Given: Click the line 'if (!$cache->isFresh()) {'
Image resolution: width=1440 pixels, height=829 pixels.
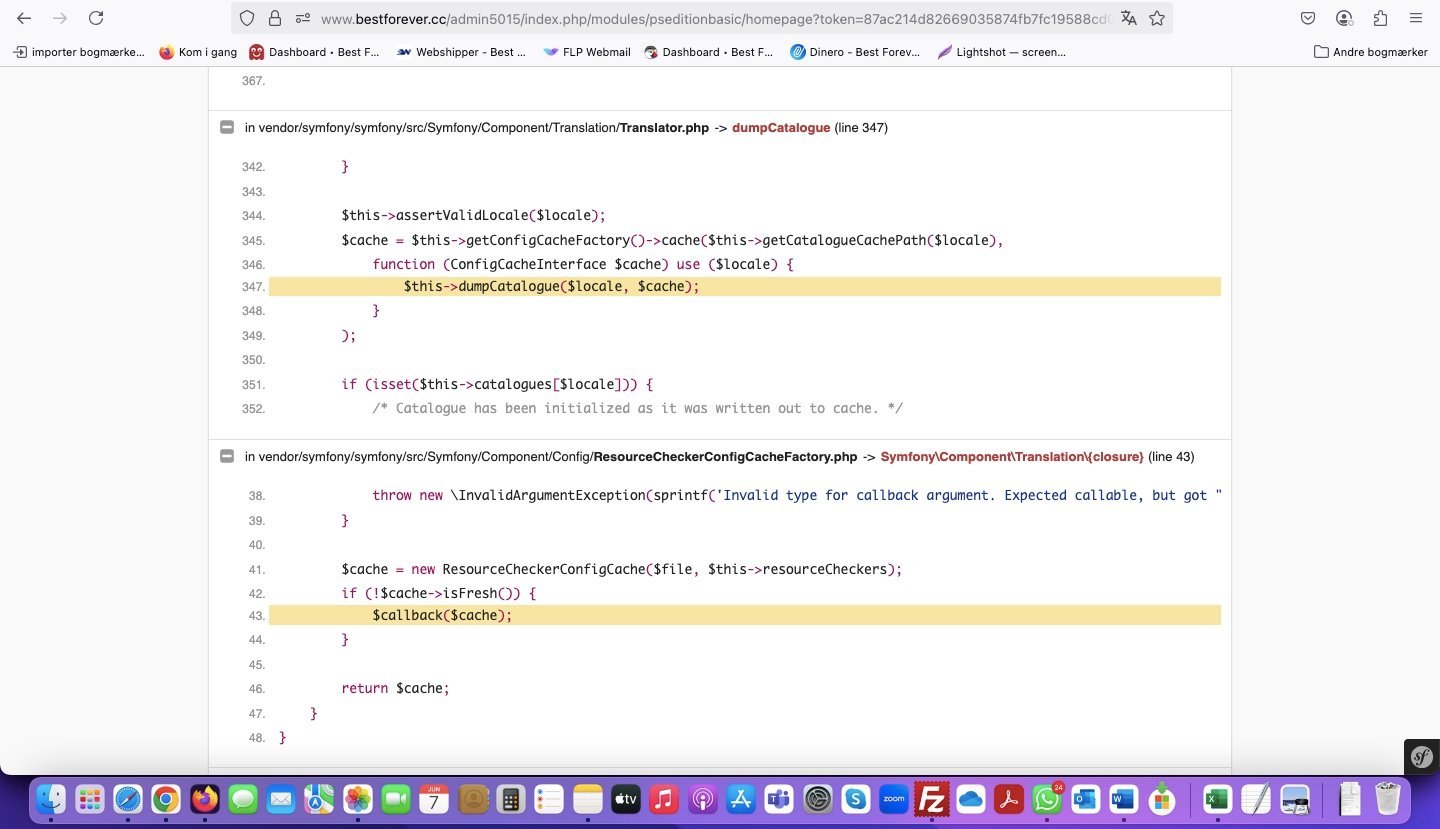Looking at the screenshot, I should coord(439,594).
